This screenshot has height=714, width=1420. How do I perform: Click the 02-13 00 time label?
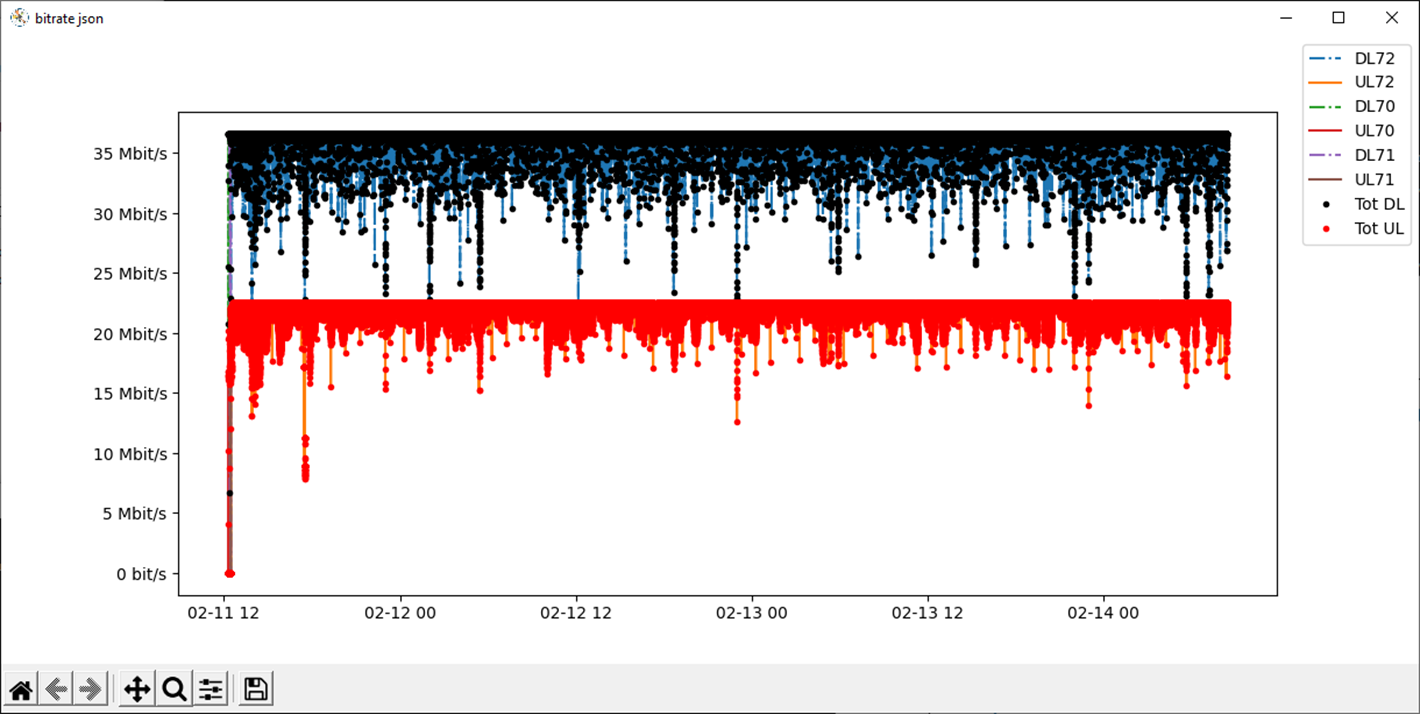(x=752, y=613)
